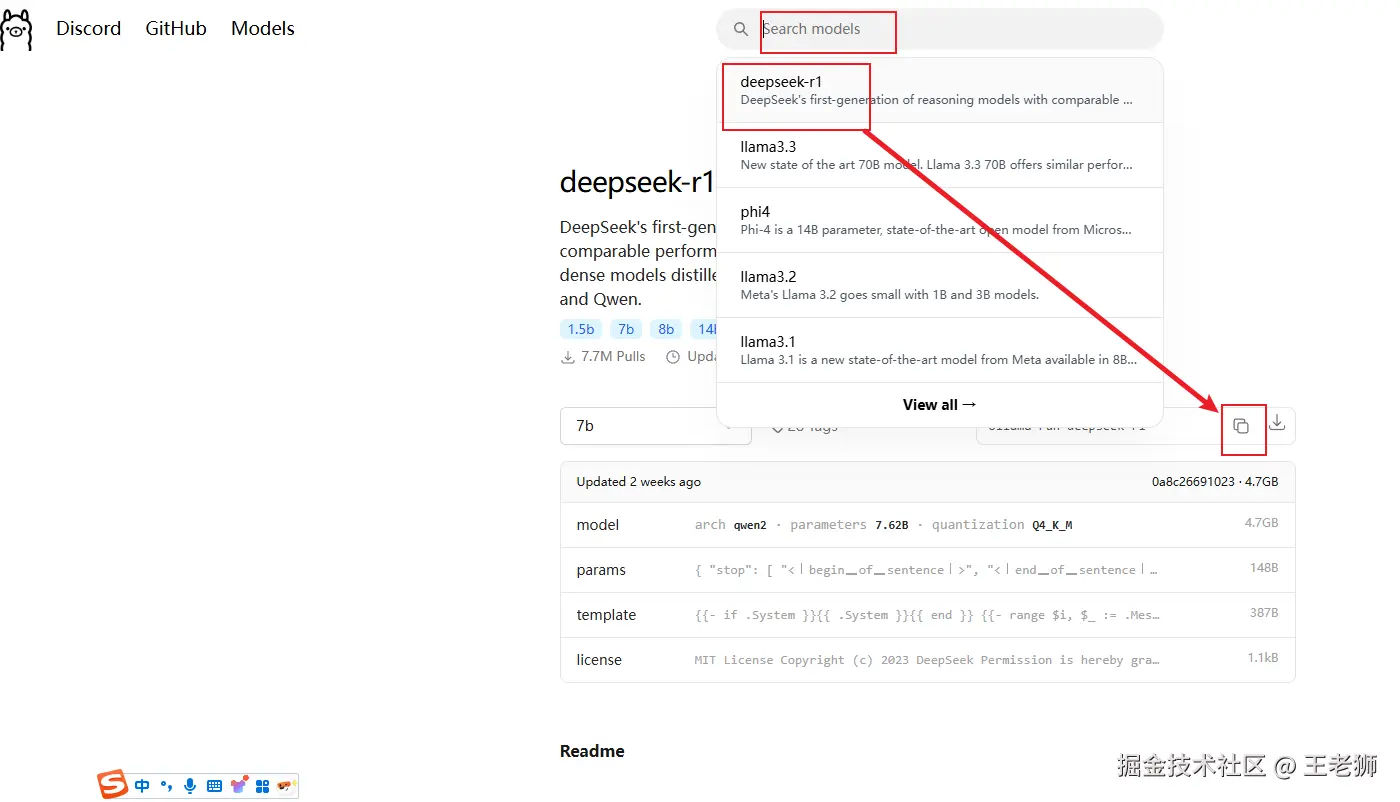The width and height of the screenshot is (1400, 802).
Task: Click View all → in search dropdown
Action: point(940,405)
